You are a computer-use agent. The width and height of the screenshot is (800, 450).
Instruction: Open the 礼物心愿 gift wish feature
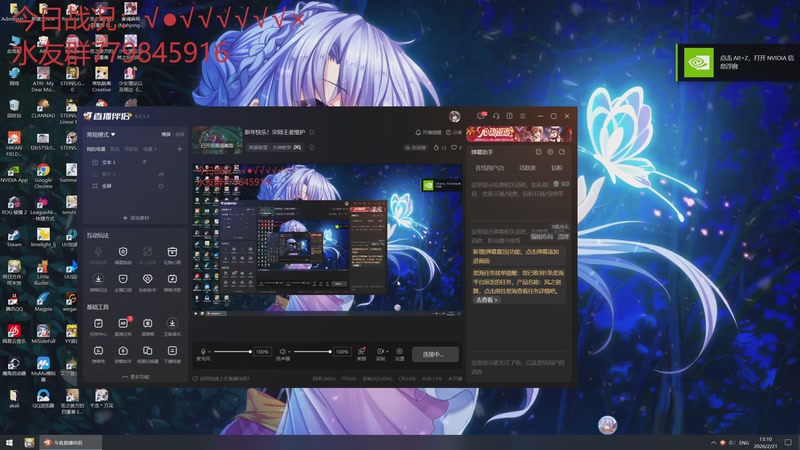coord(172,255)
